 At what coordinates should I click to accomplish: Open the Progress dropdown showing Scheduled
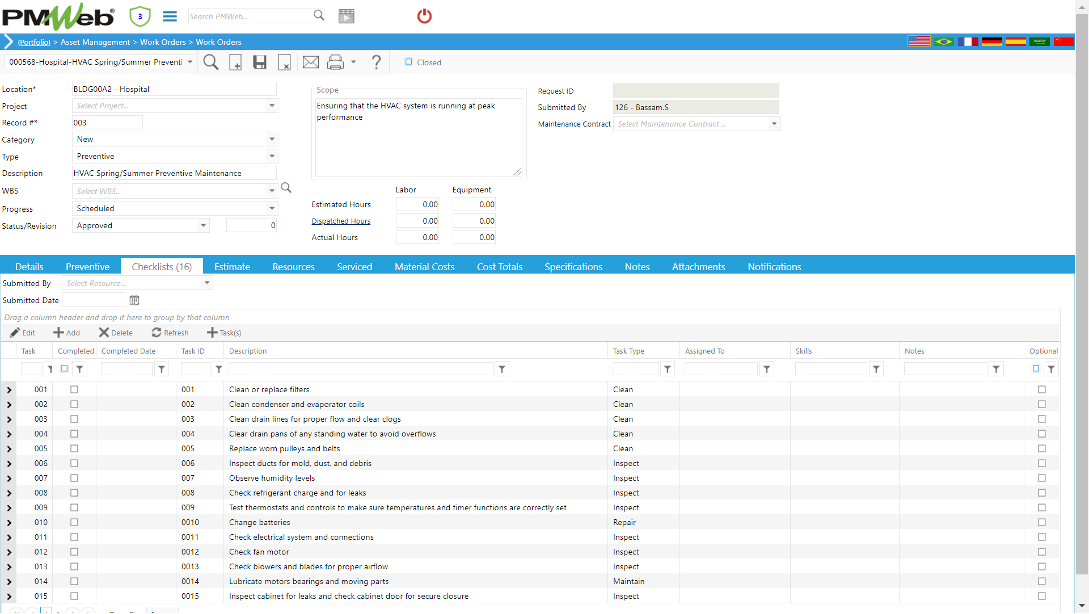pos(272,208)
